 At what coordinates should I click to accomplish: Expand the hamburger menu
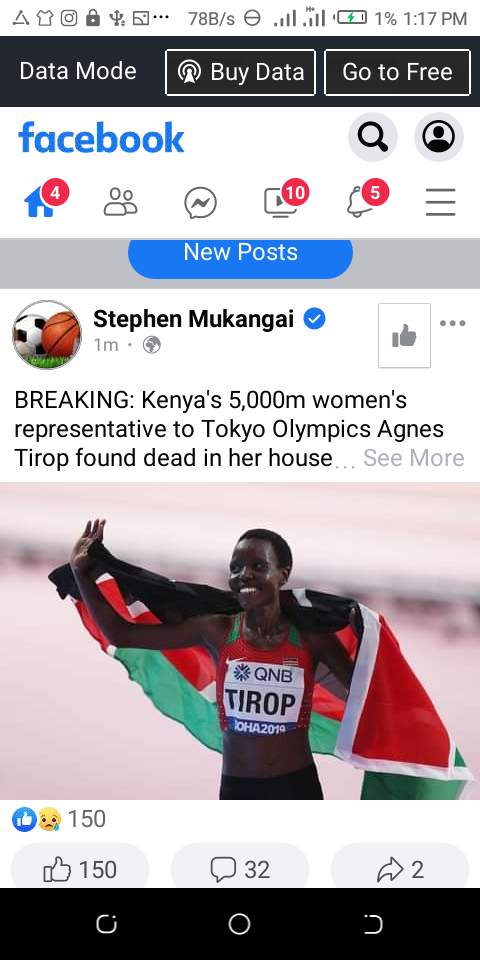click(x=440, y=203)
